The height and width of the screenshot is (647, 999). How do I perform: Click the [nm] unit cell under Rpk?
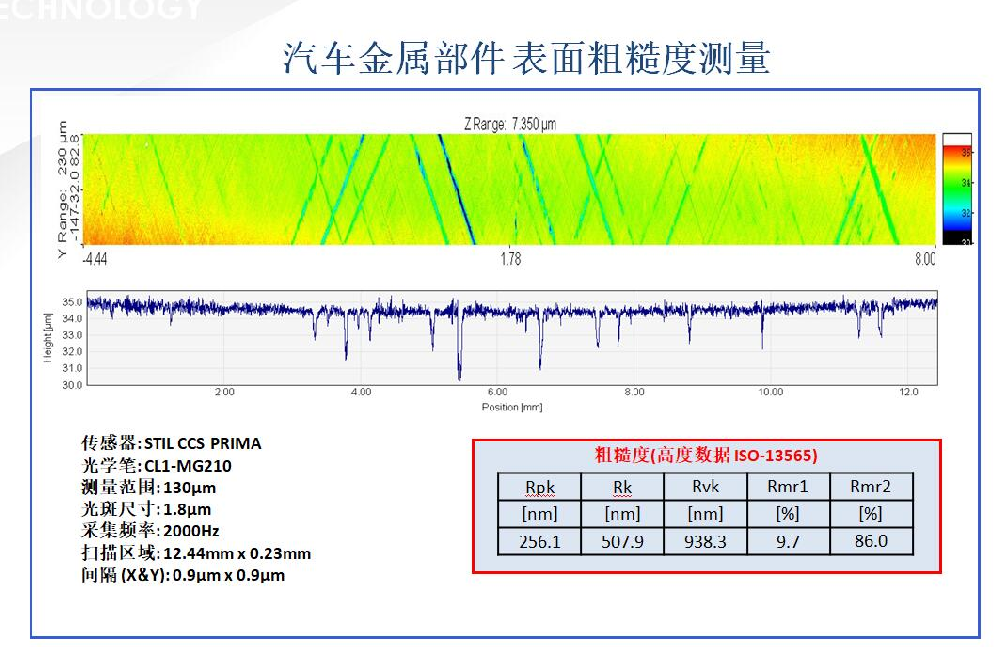540,514
